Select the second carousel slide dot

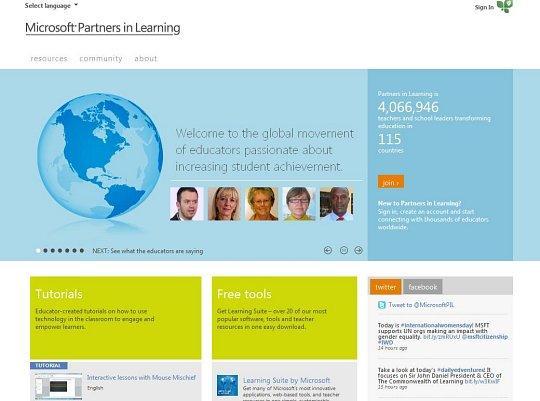(x=45, y=251)
